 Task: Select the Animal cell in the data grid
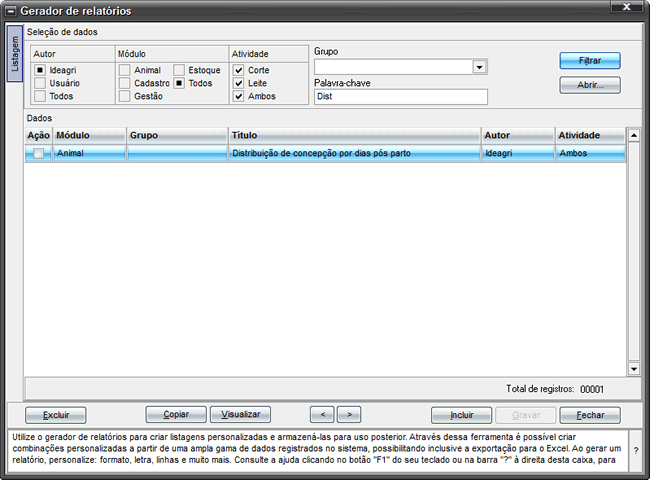[x=89, y=153]
